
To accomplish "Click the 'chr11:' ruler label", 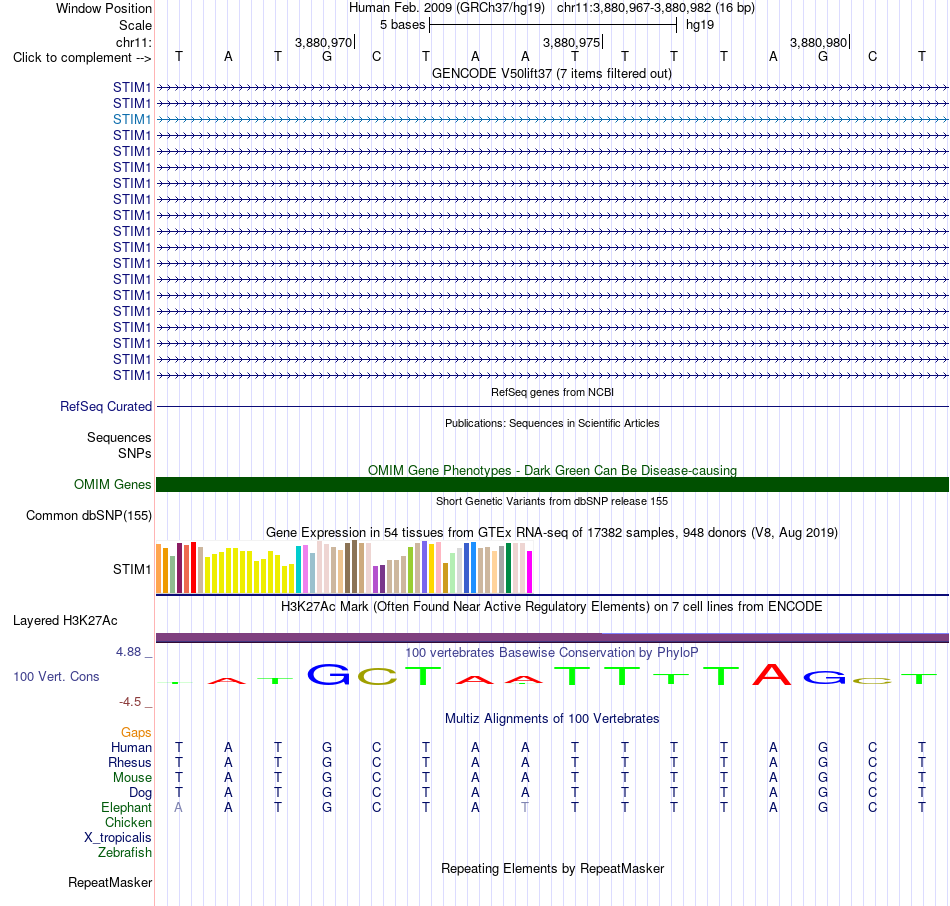I will [133, 42].
